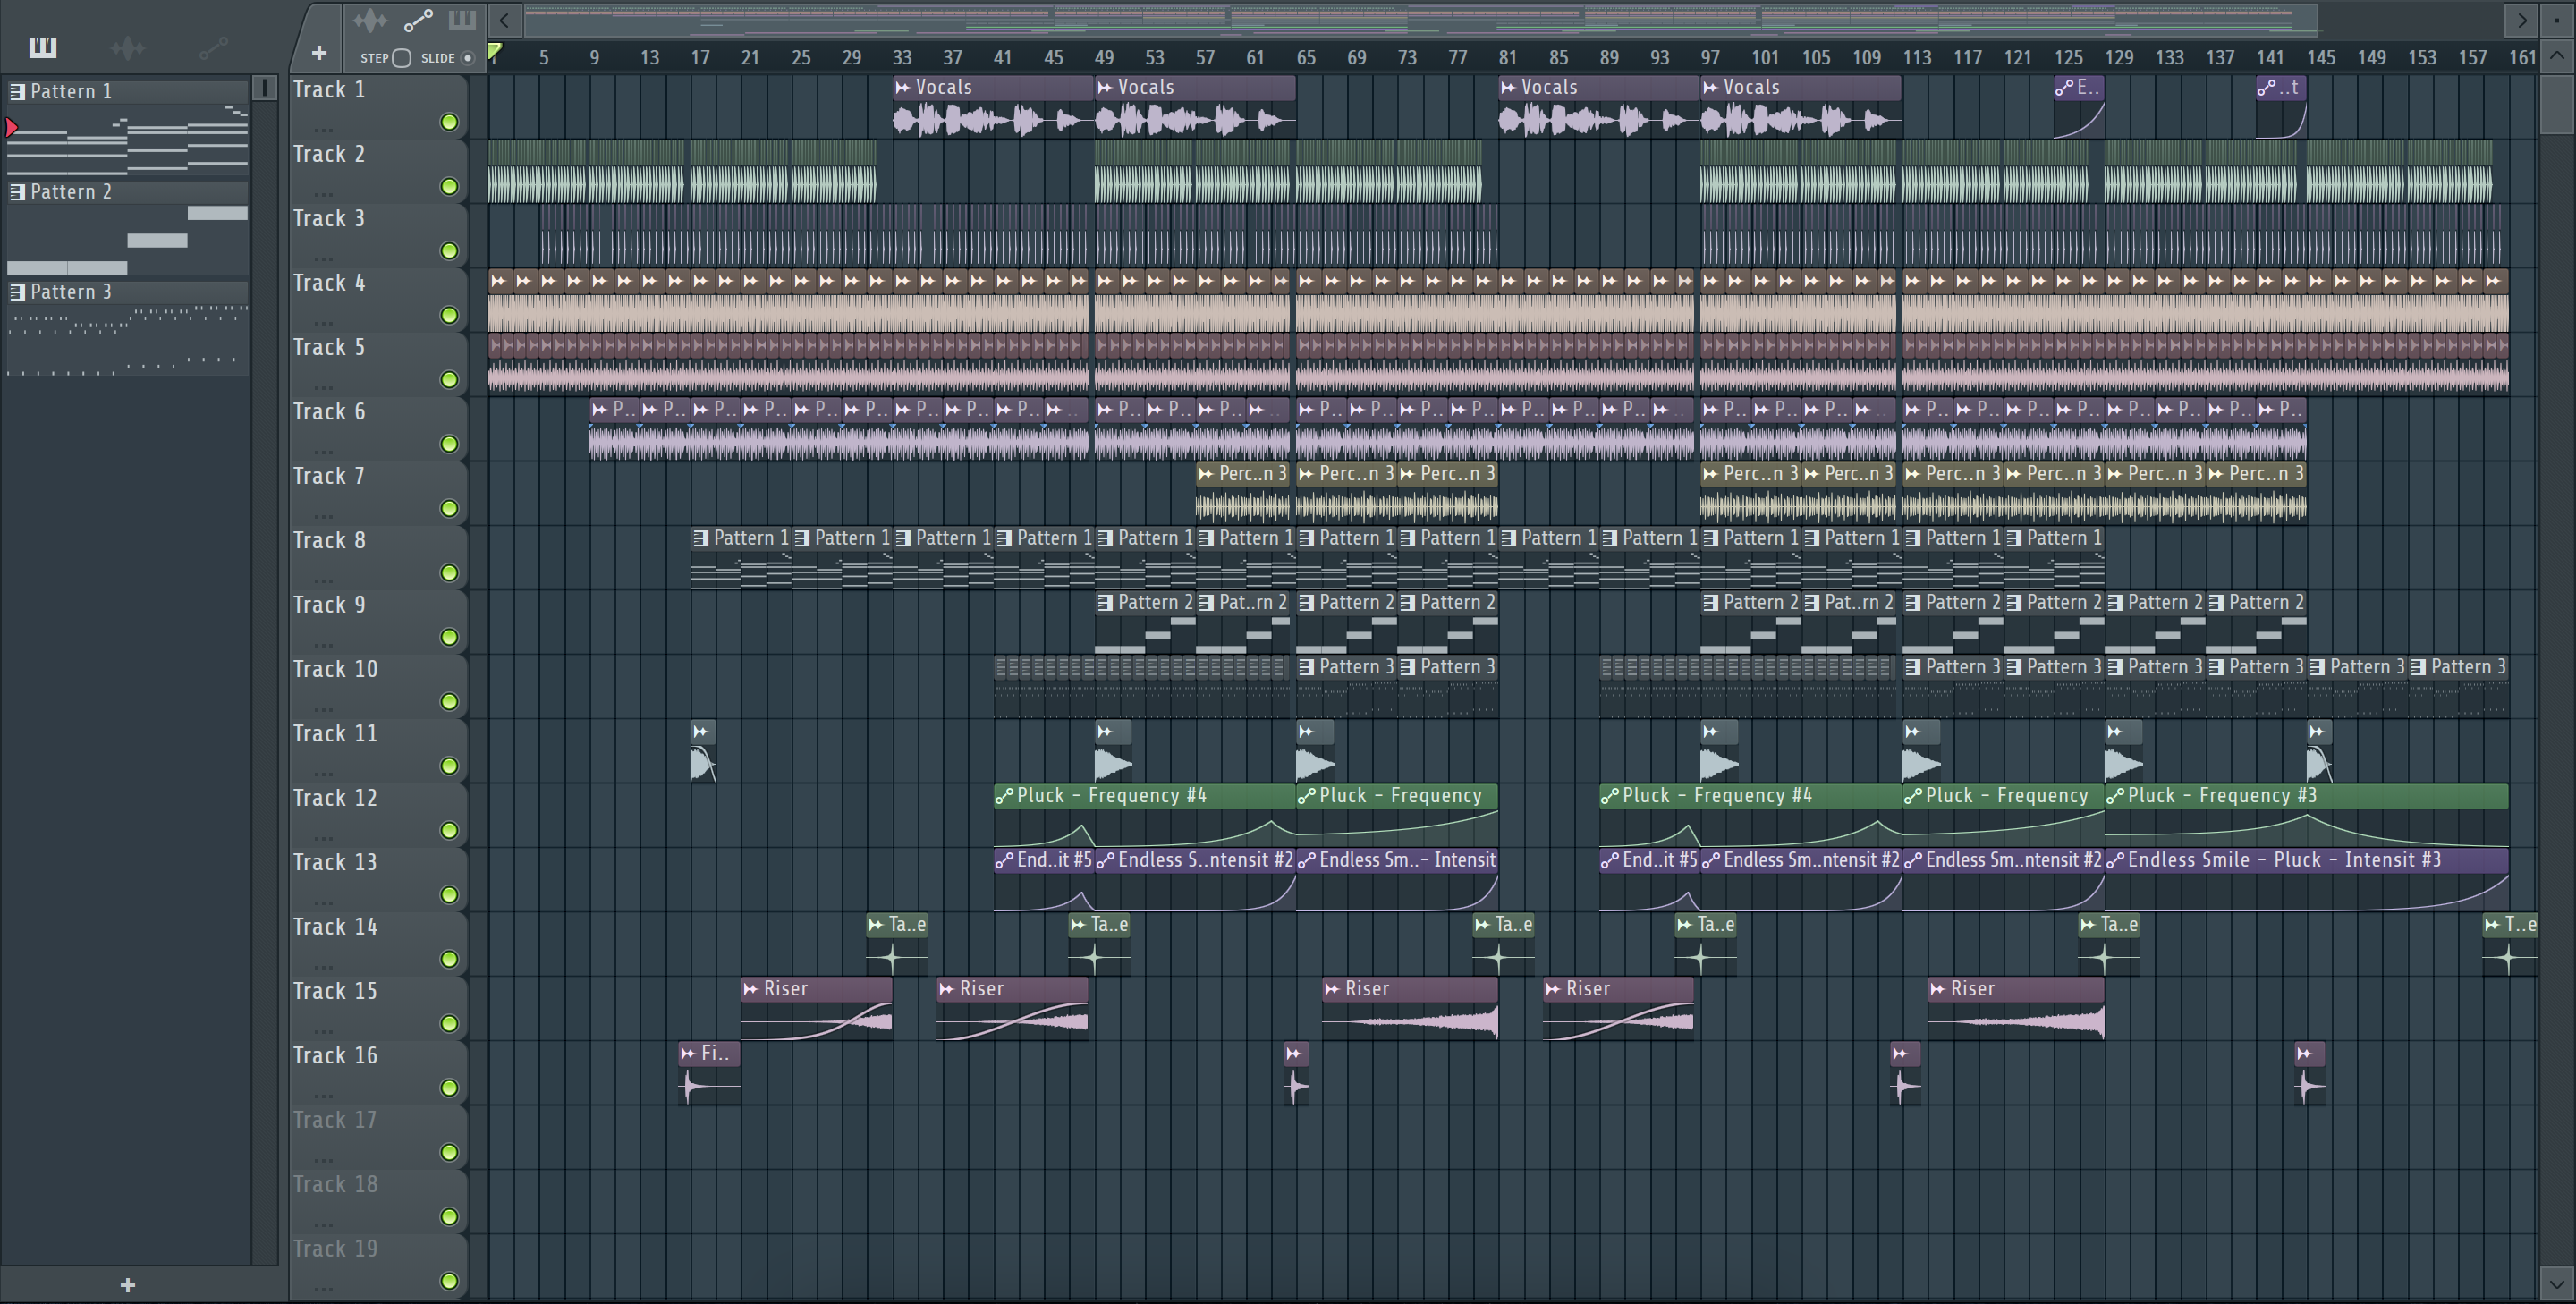The image size is (2576, 1304).
Task: Open Track 13 options via its three dots
Action: (322, 903)
